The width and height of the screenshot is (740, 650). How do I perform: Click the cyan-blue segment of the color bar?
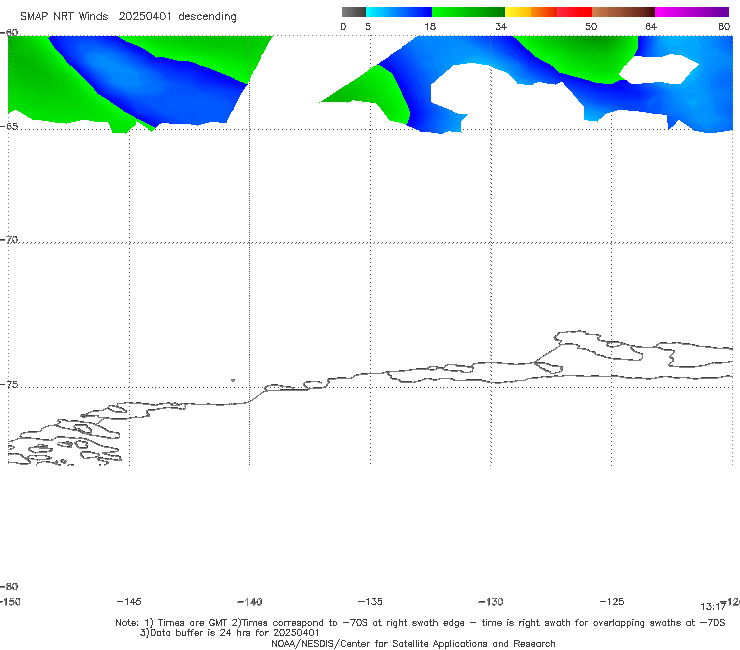pyautogui.click(x=399, y=12)
